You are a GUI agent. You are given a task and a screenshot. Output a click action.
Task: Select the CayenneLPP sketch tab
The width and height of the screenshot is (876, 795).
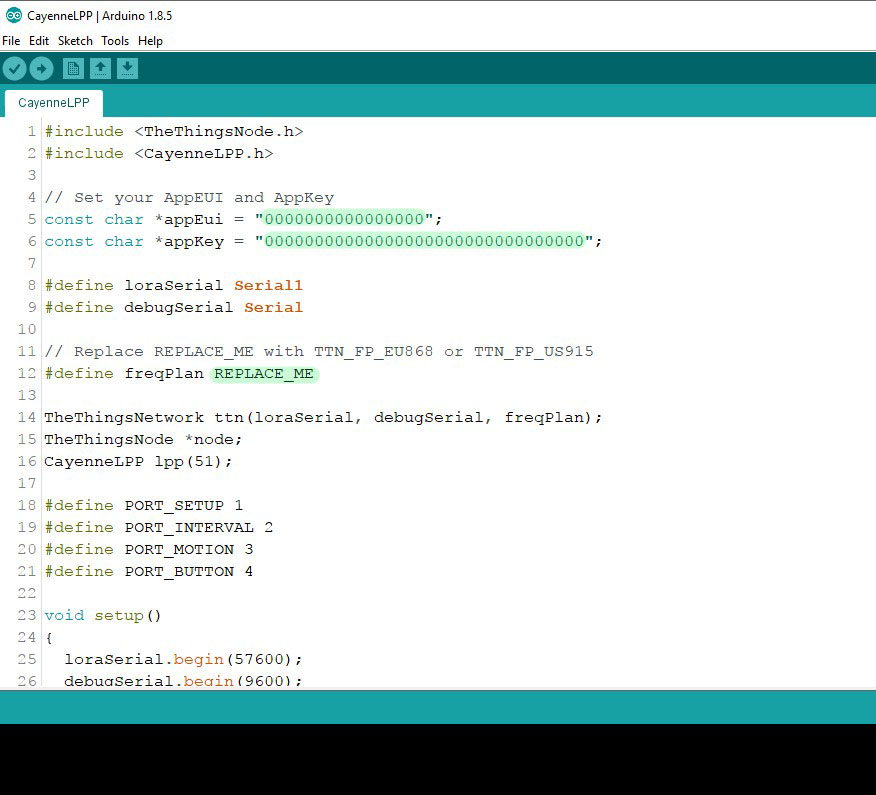coord(54,103)
